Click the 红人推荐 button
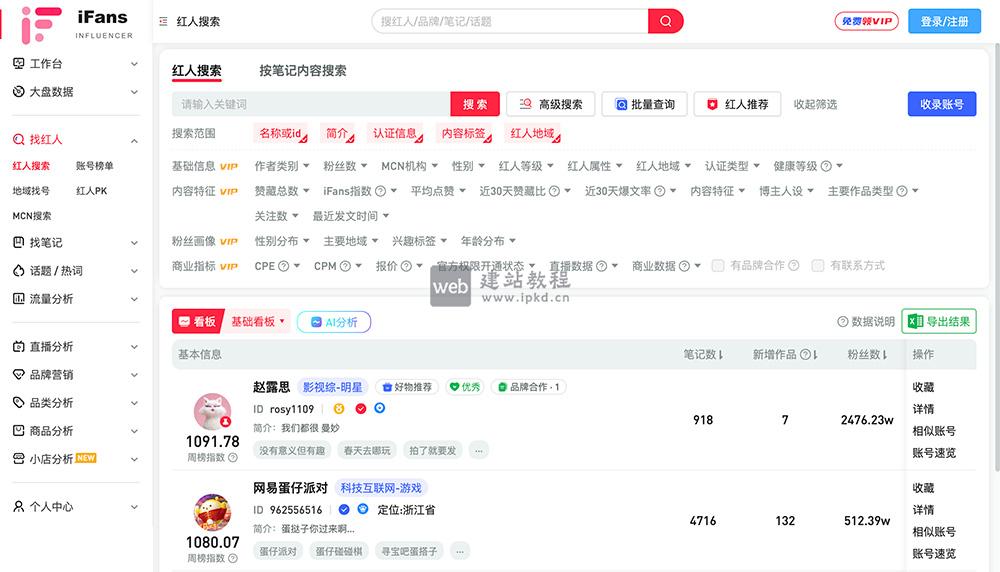The width and height of the screenshot is (1000, 572). (x=737, y=104)
